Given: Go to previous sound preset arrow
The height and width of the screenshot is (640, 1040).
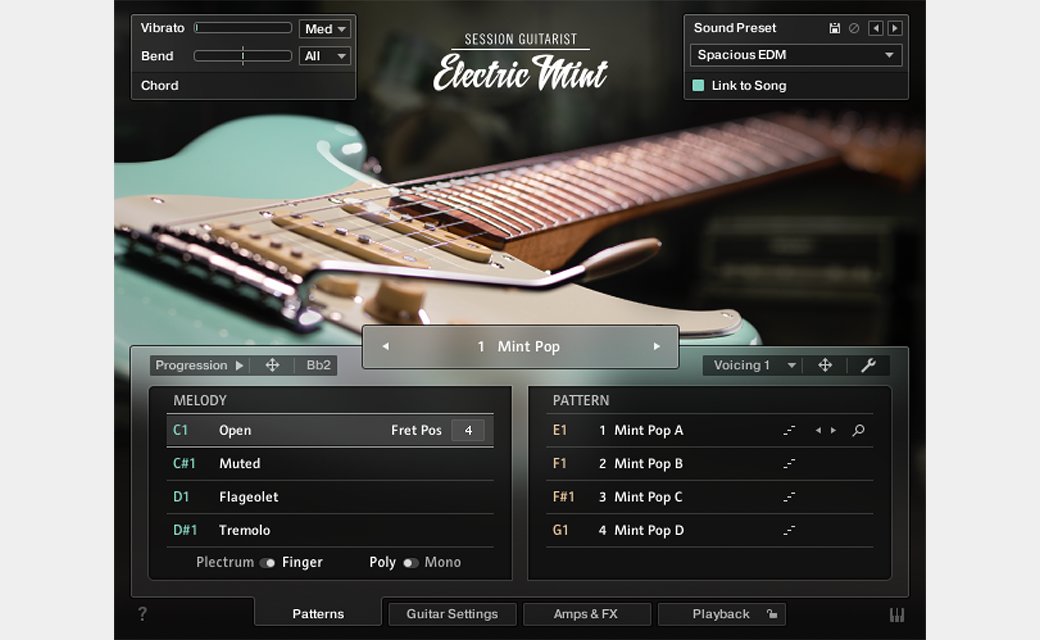Looking at the screenshot, I should coord(876,28).
